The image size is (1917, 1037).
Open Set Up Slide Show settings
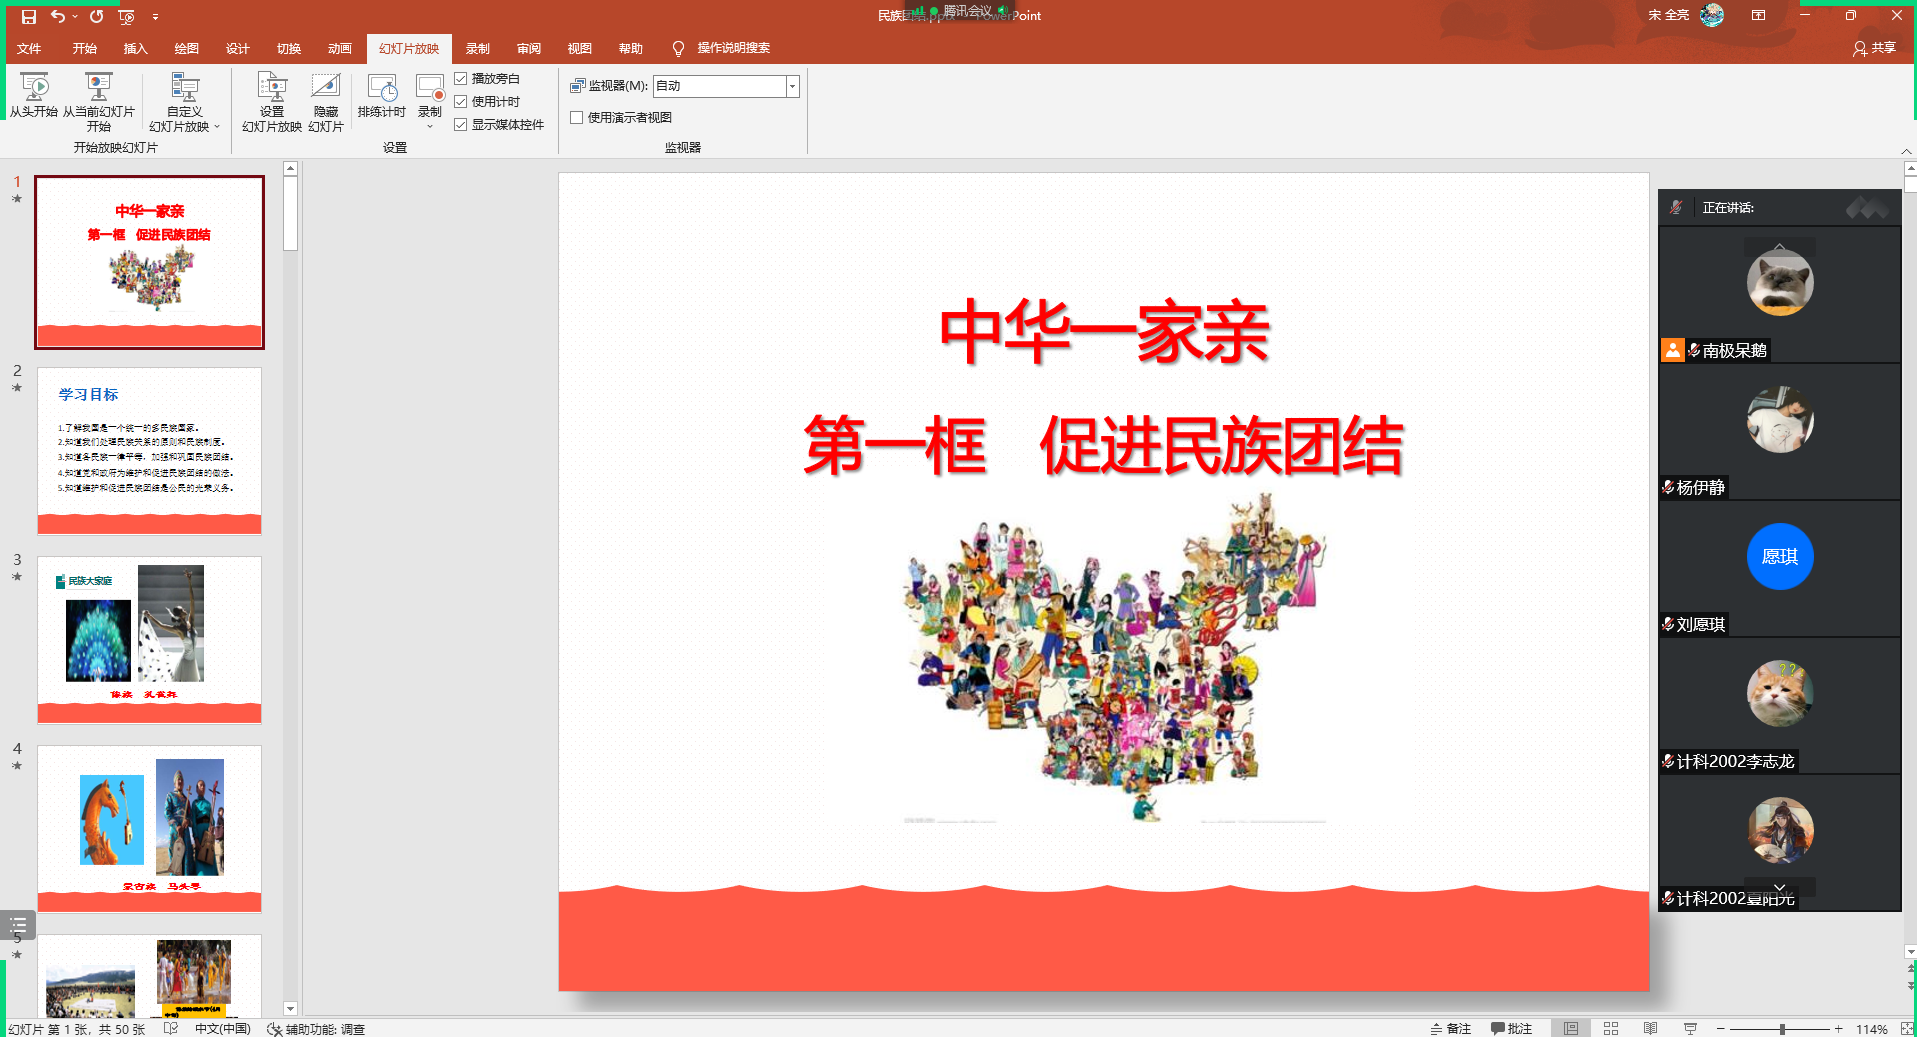click(271, 88)
